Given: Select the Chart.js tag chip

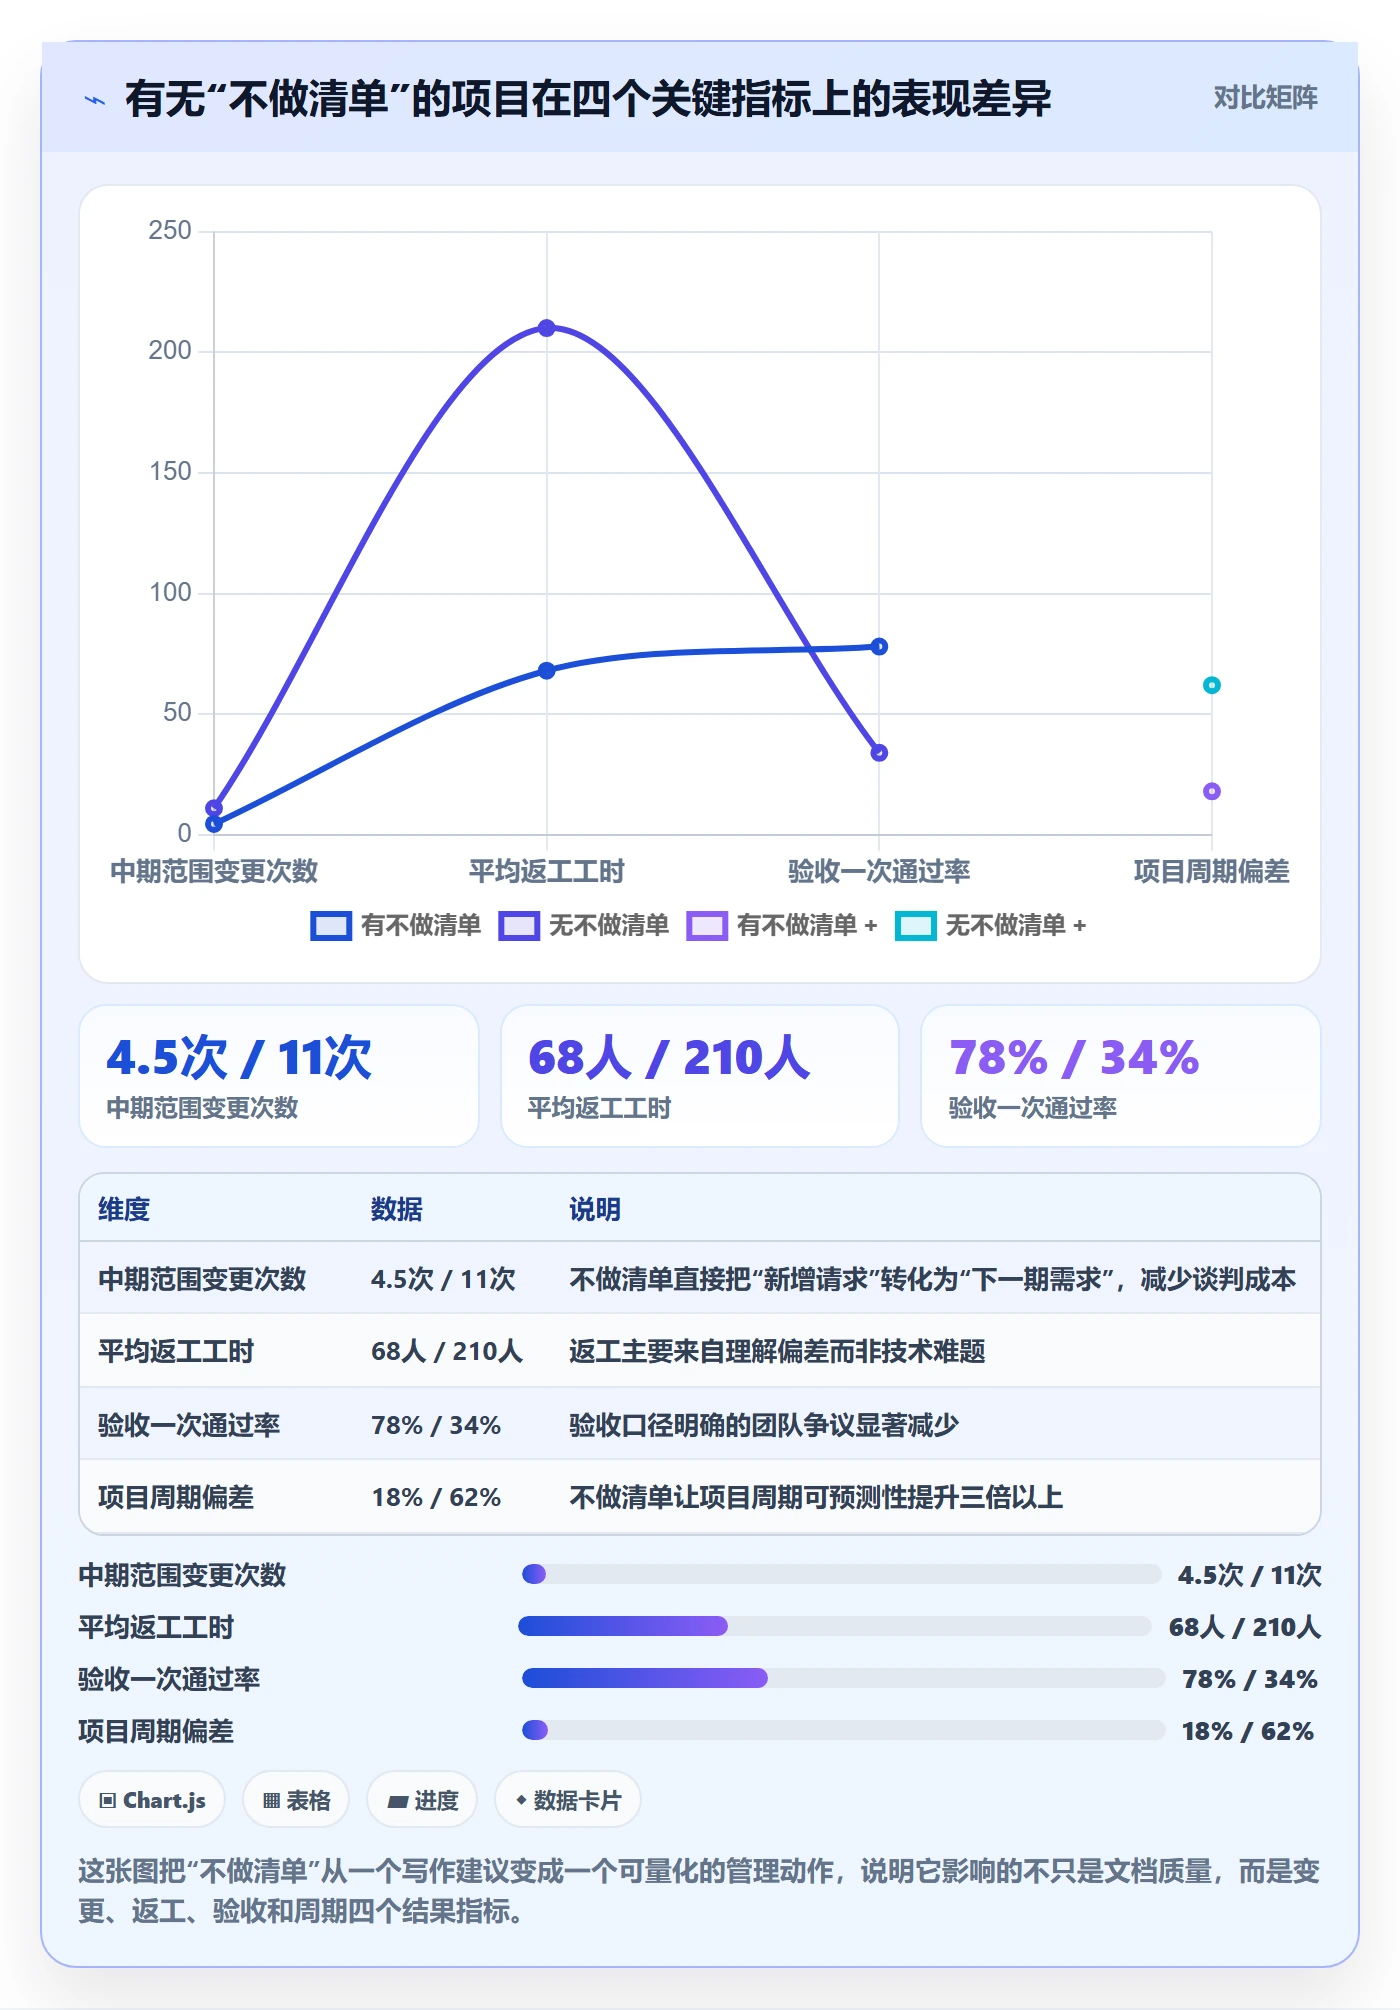Looking at the screenshot, I should tap(152, 1800).
